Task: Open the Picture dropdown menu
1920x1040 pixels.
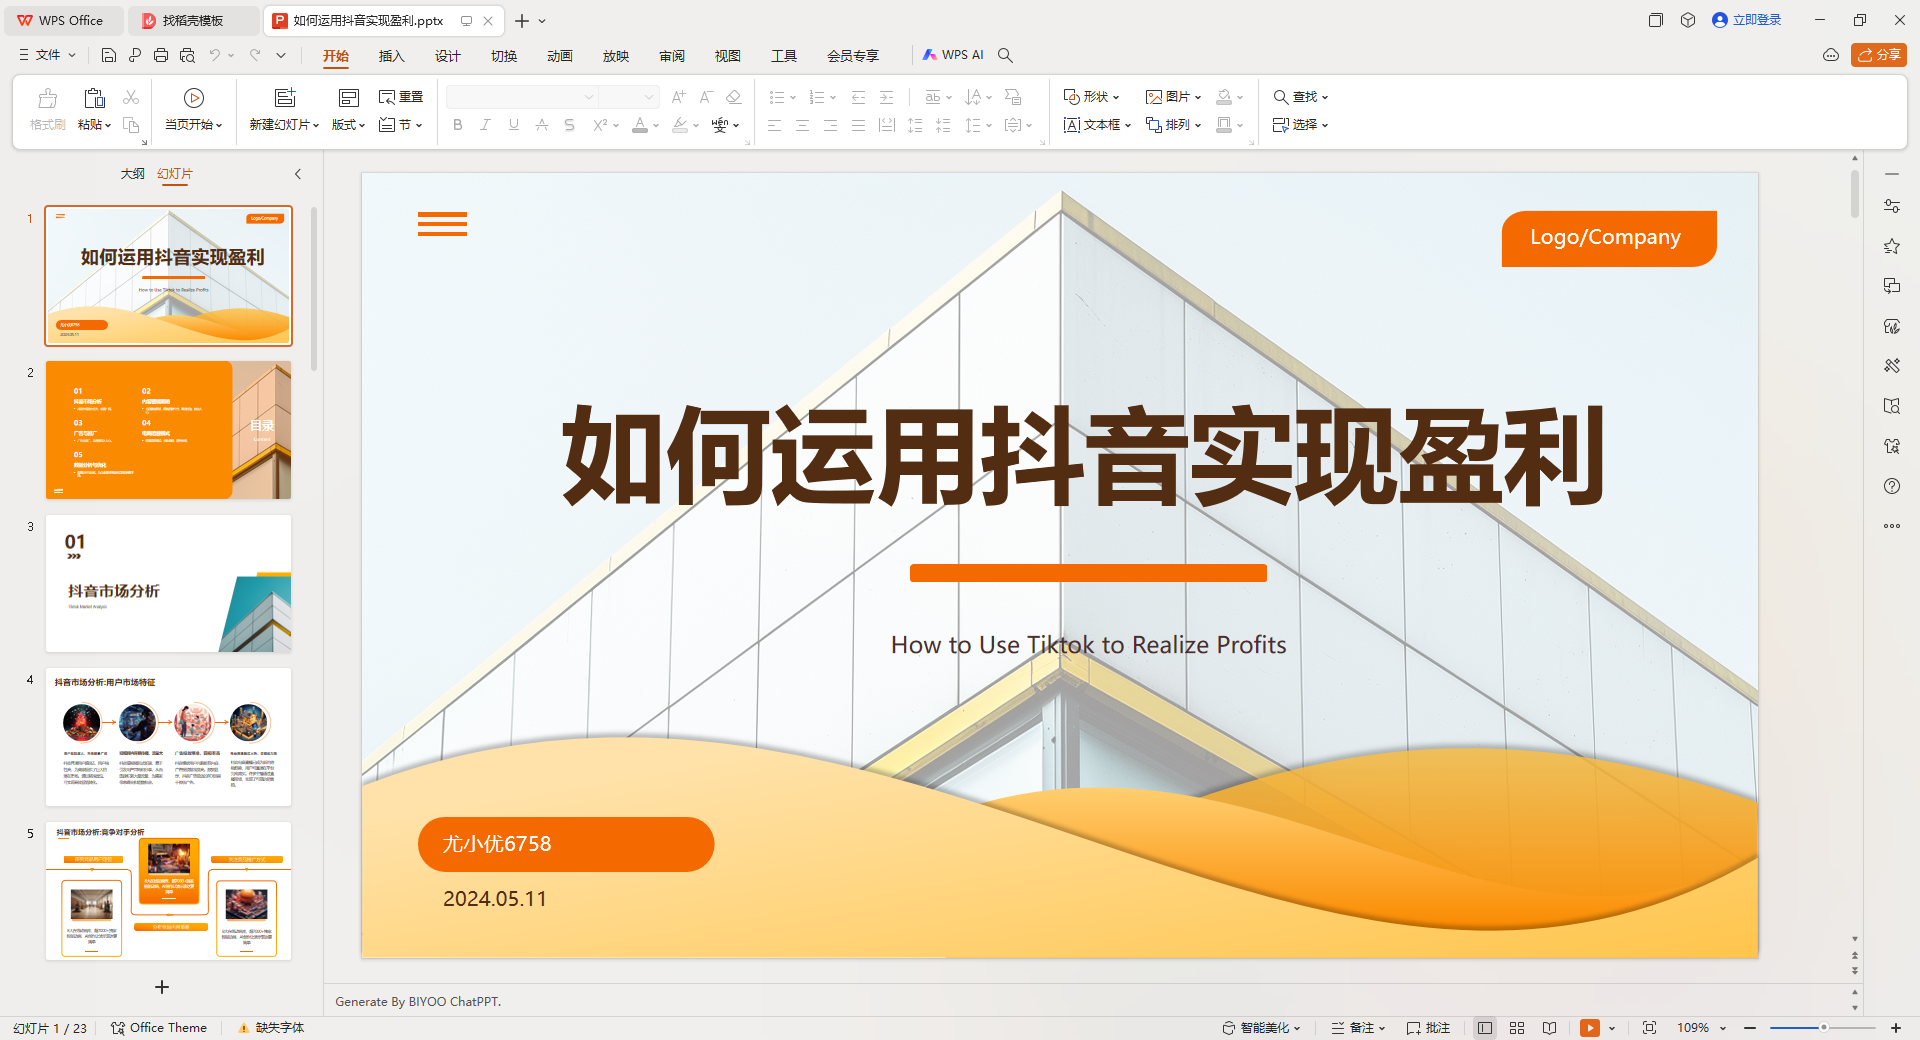Action: click(x=1173, y=97)
